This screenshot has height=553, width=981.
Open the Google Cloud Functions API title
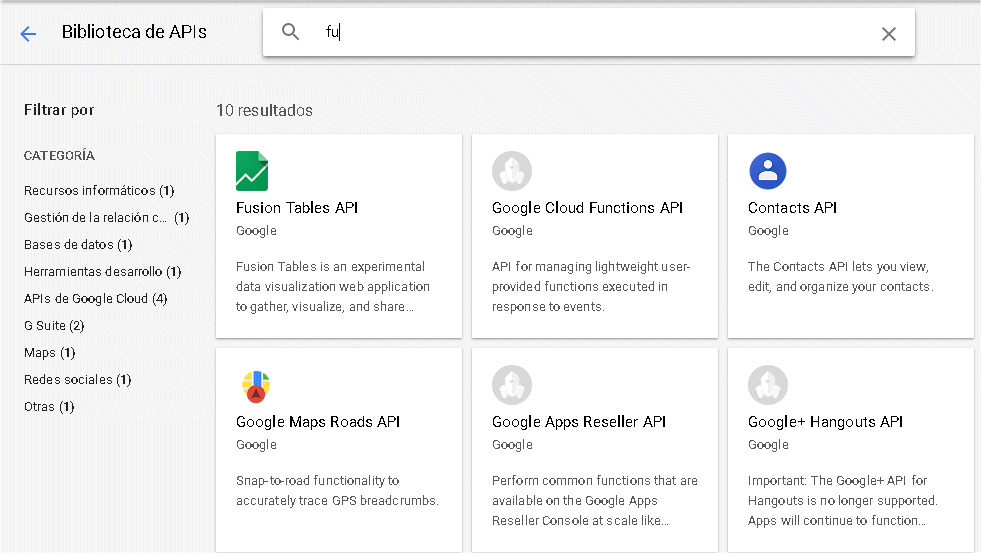(587, 208)
